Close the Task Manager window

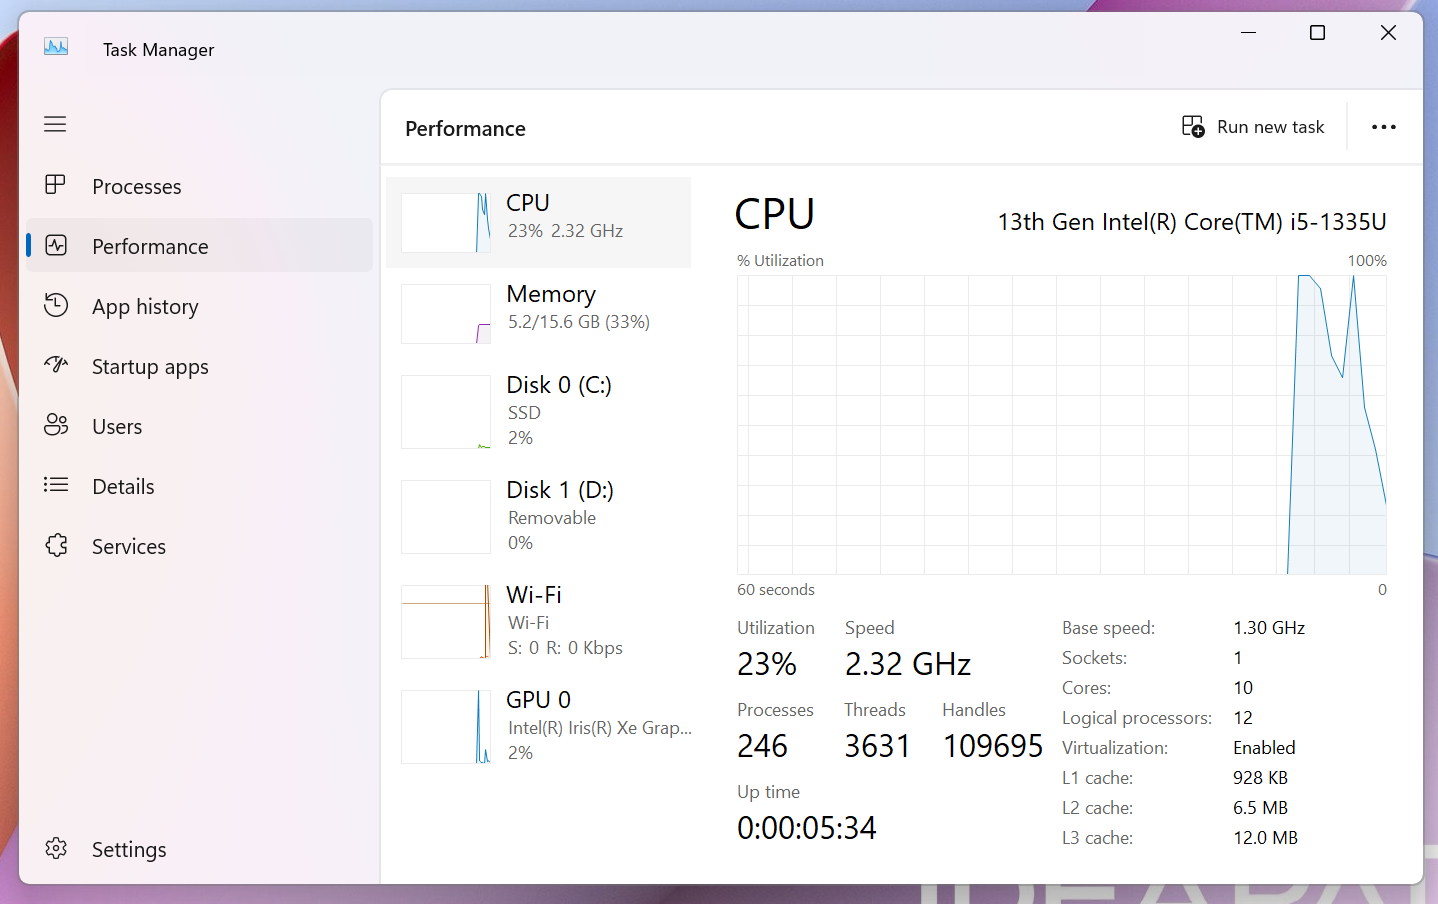[1388, 33]
